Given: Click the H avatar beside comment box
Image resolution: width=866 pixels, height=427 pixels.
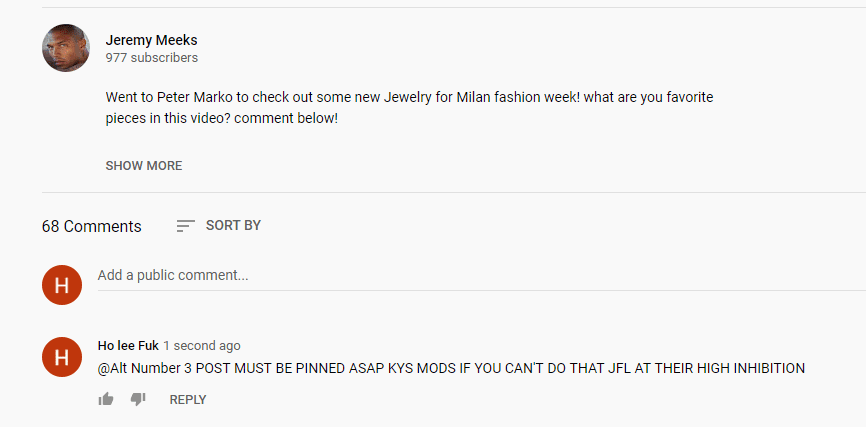Looking at the screenshot, I should [62, 285].
